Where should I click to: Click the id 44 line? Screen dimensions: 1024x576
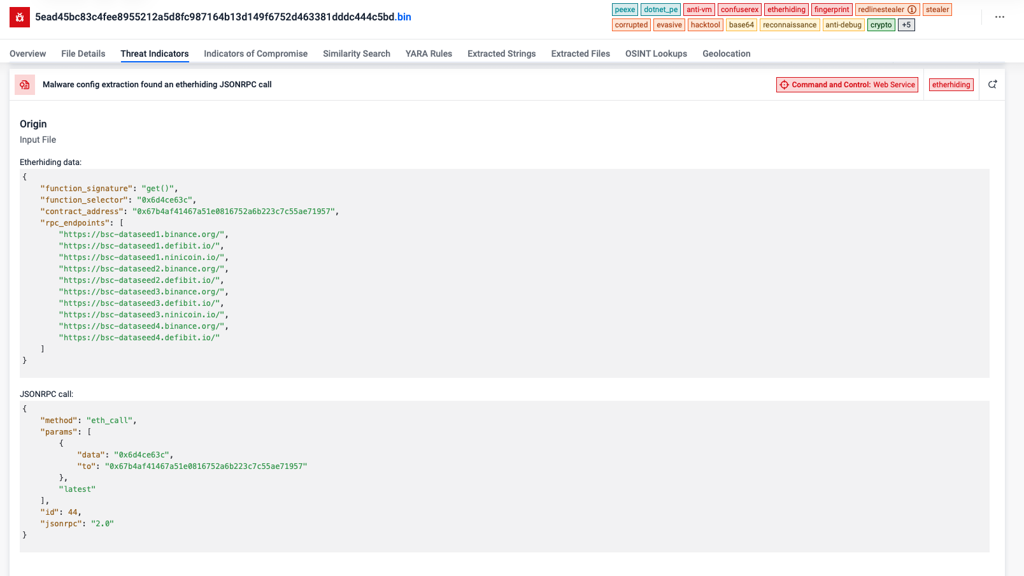[61, 513]
